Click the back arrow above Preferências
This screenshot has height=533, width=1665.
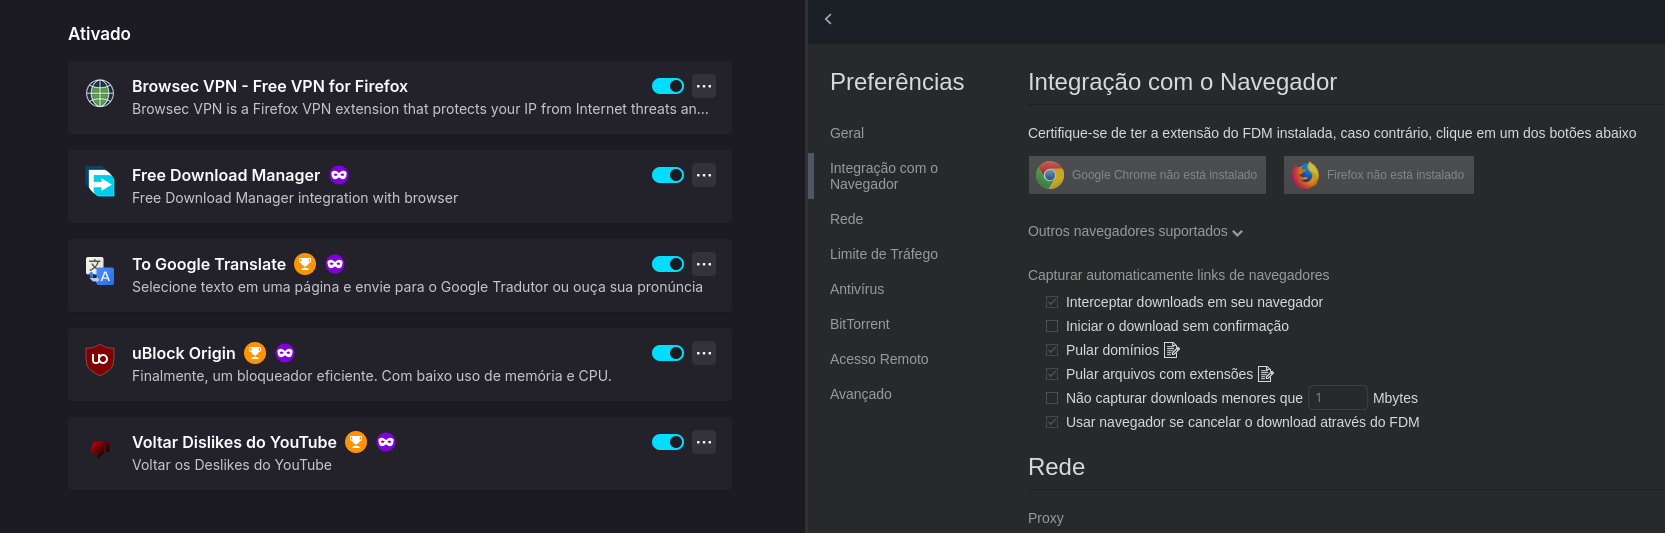coord(828,19)
